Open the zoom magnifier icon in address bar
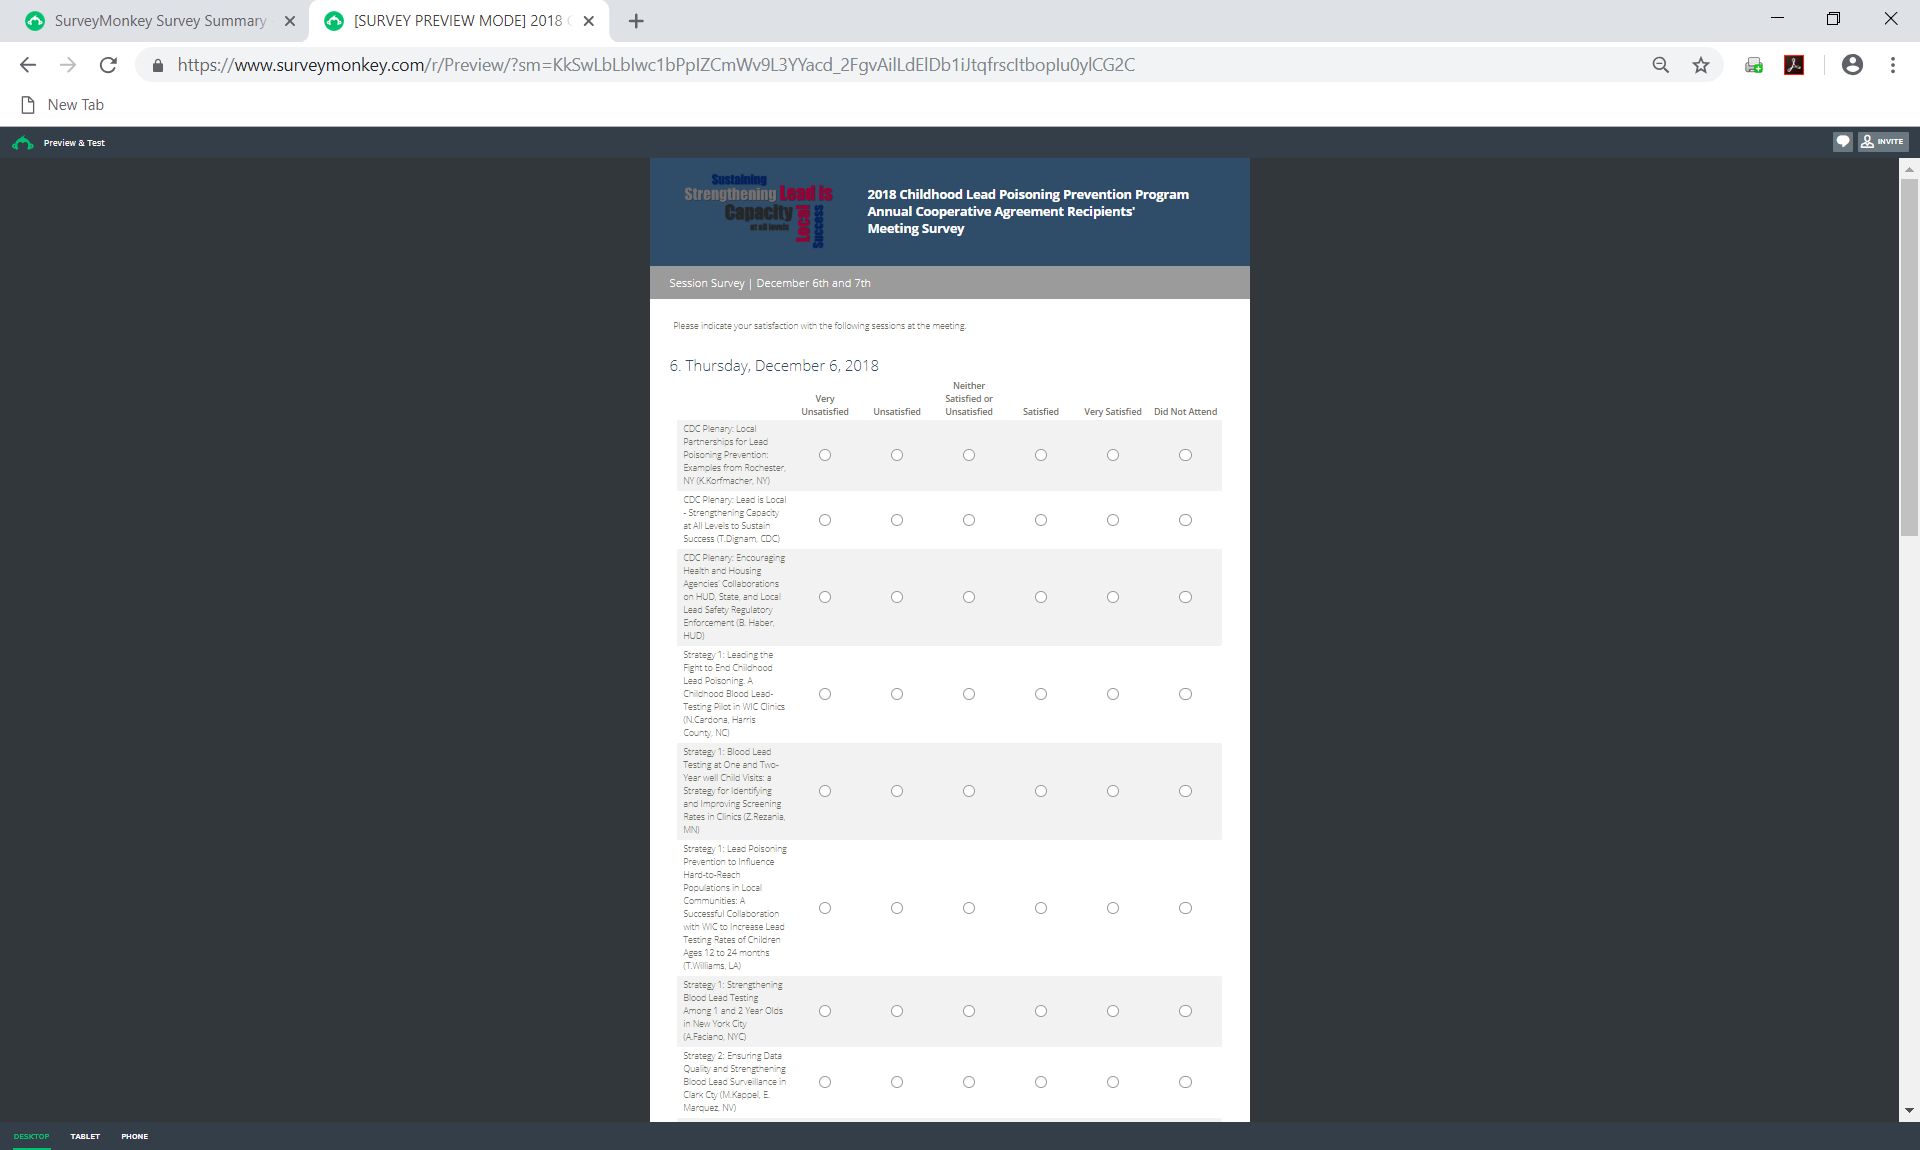Viewport: 1920px width, 1150px height. coord(1661,65)
